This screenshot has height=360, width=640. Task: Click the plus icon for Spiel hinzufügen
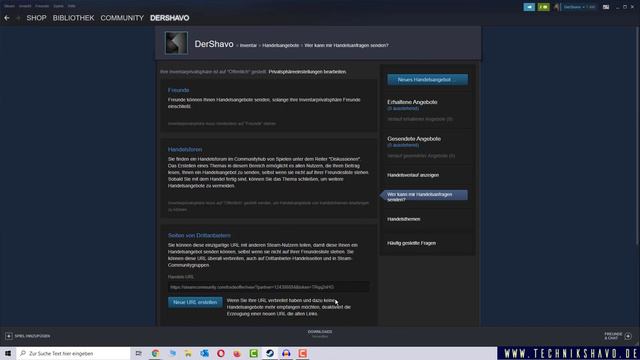9,336
